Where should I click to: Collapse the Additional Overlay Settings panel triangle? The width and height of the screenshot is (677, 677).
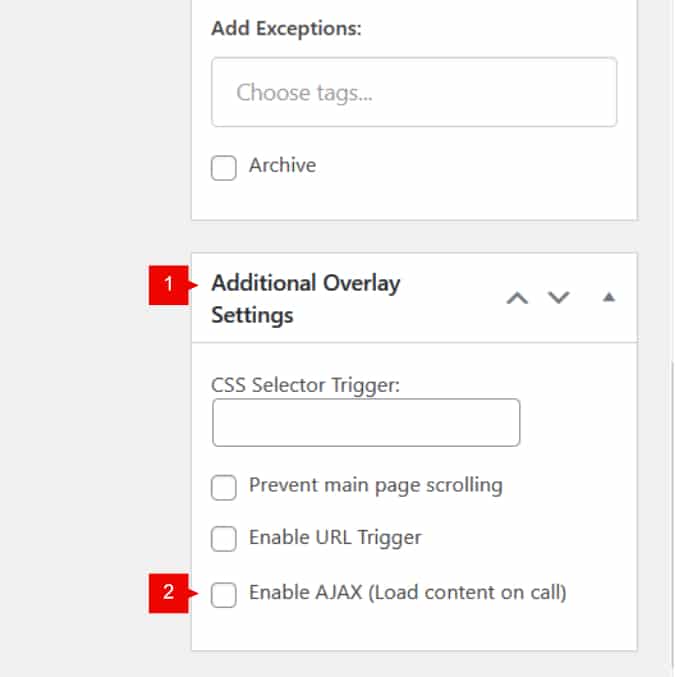(608, 298)
